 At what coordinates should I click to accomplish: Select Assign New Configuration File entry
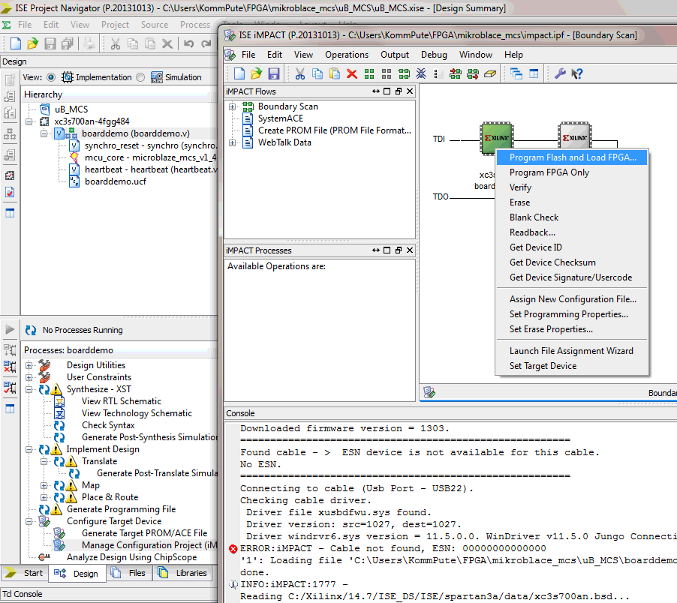572,299
